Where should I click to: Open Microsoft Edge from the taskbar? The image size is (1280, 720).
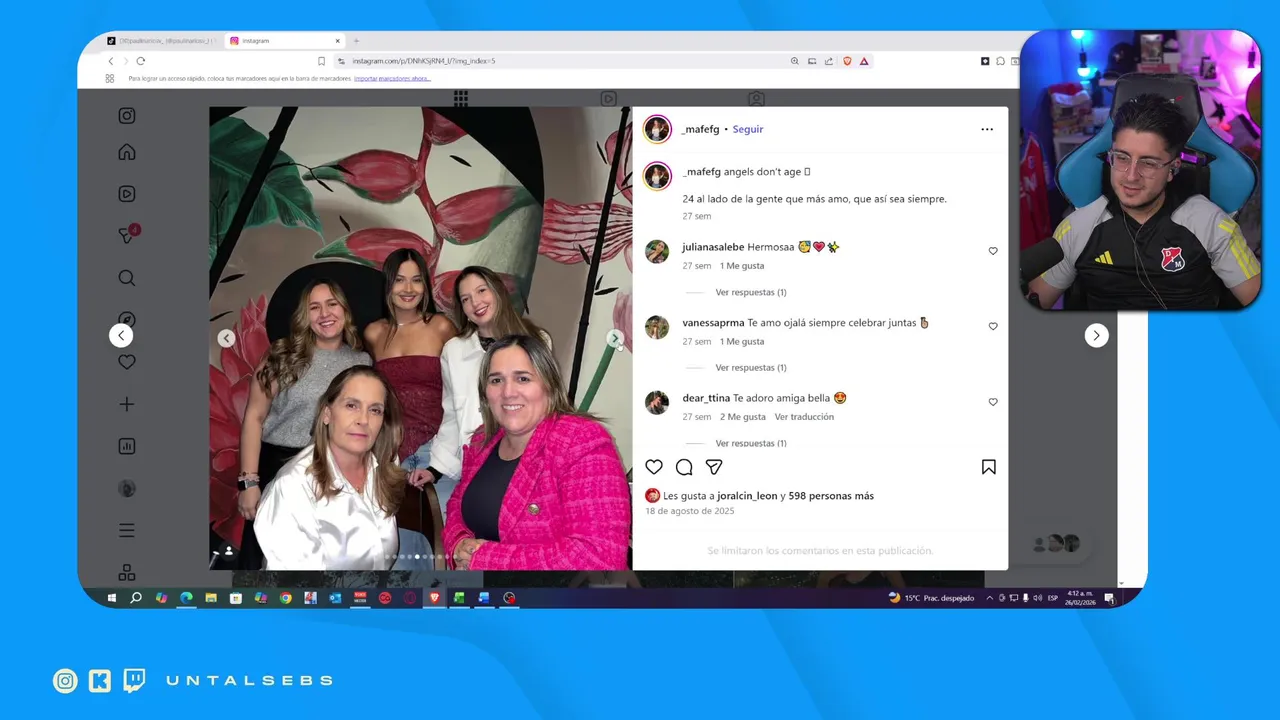(186, 598)
